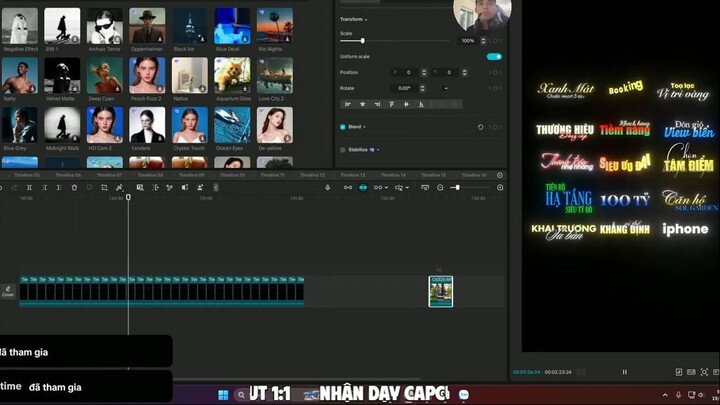Collapse timeline toolbar with left chevron button
The height and width of the screenshot is (405, 720).
(x=216, y=187)
